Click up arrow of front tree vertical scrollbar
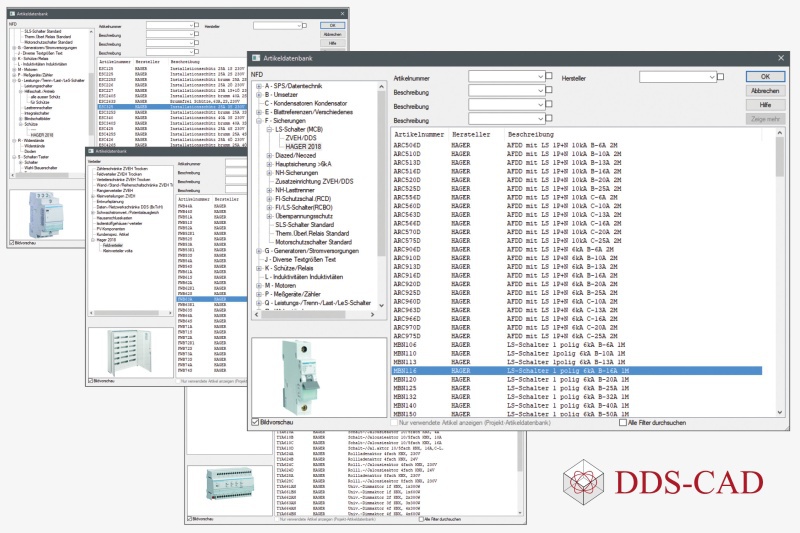 click(381, 87)
